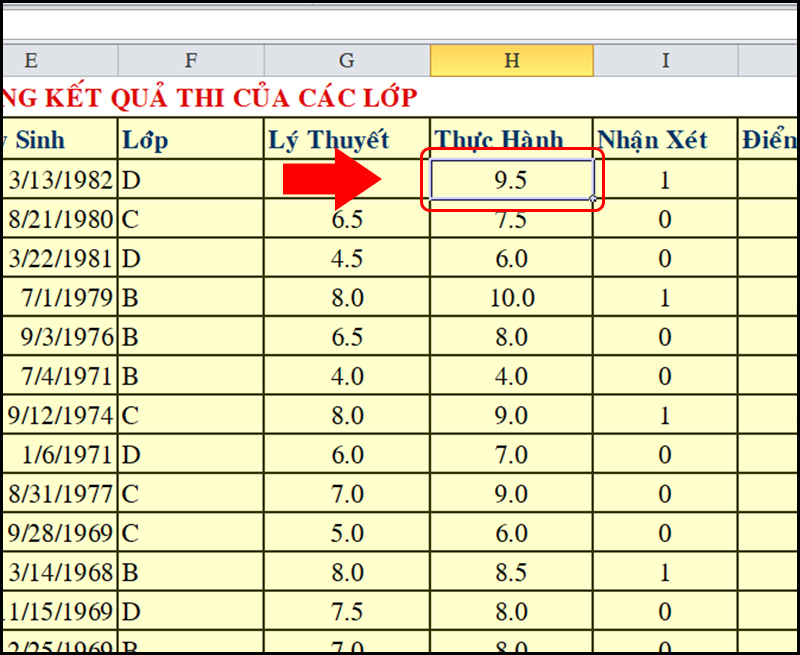Click column I header letter
Screen dimensions: 800x655
(665, 61)
